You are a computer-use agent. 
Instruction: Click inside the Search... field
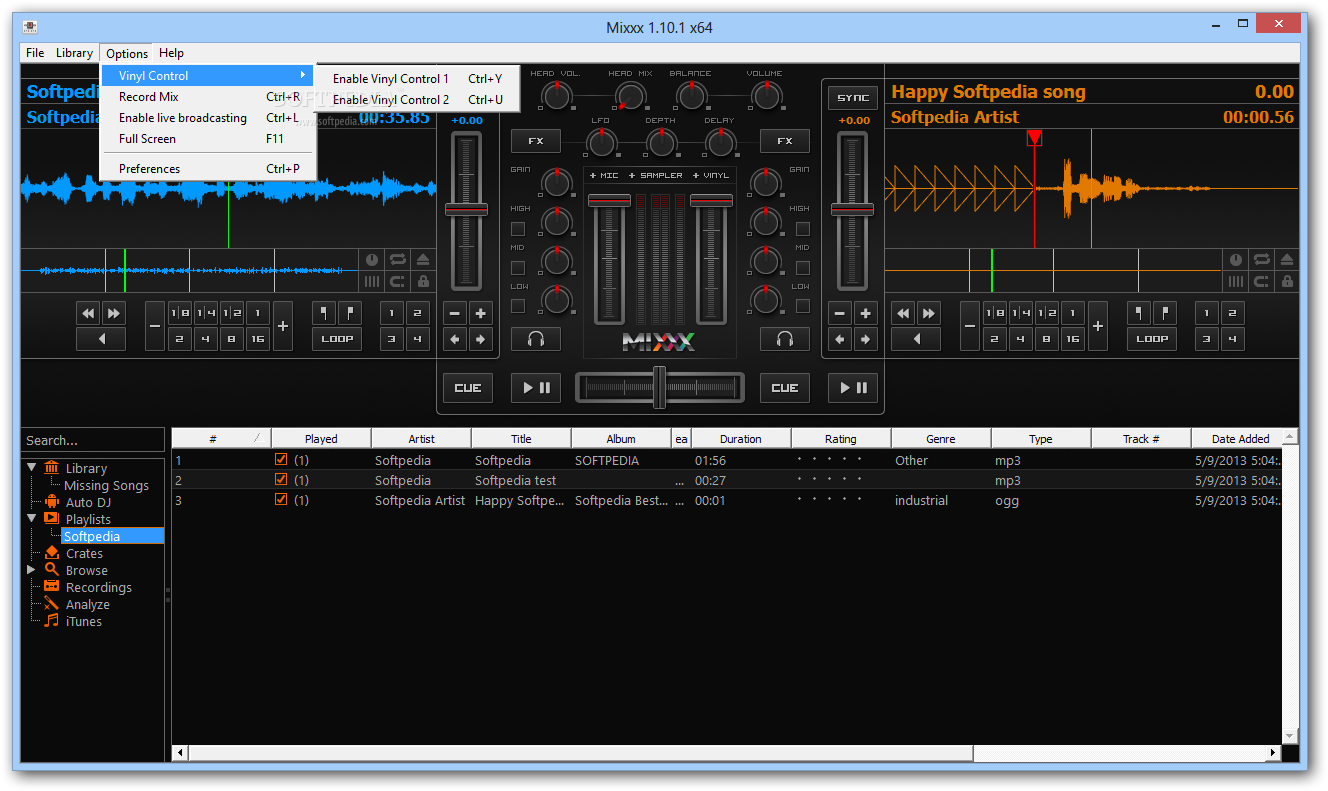93,440
